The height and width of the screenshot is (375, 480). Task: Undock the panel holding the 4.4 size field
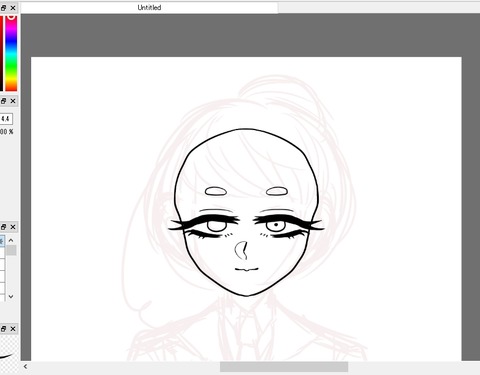pyautogui.click(x=3, y=101)
